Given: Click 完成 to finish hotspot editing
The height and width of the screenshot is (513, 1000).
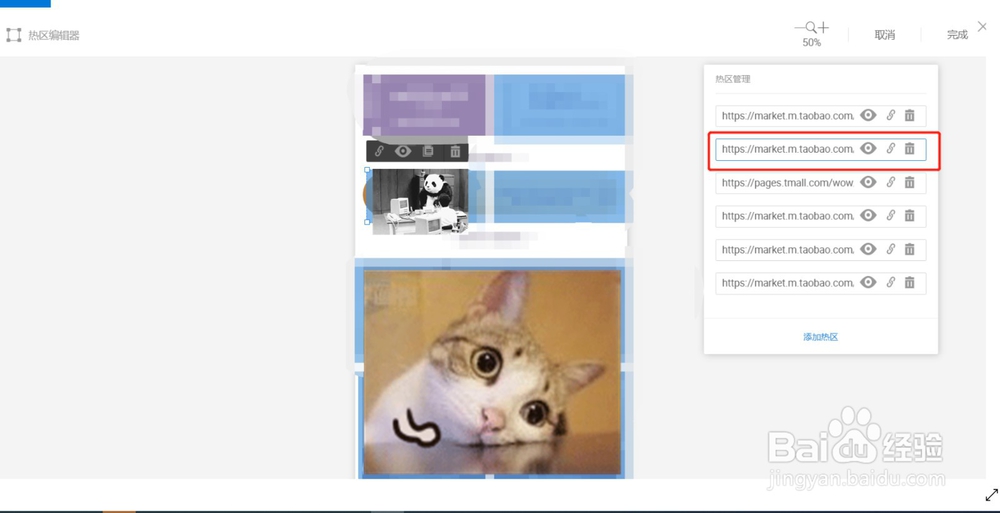Looking at the screenshot, I should (x=957, y=35).
